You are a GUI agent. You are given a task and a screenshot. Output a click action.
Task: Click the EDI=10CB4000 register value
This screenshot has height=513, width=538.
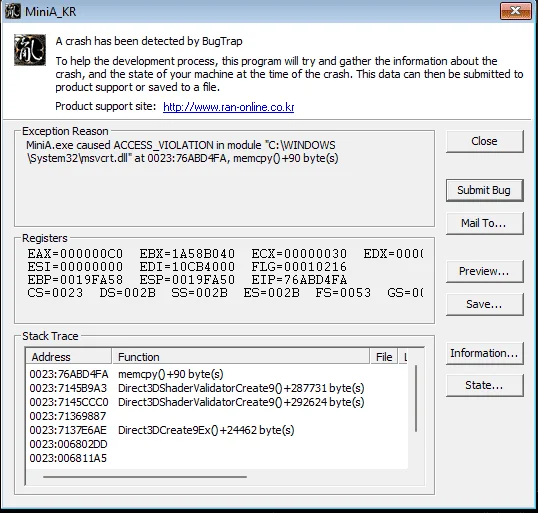[187, 267]
